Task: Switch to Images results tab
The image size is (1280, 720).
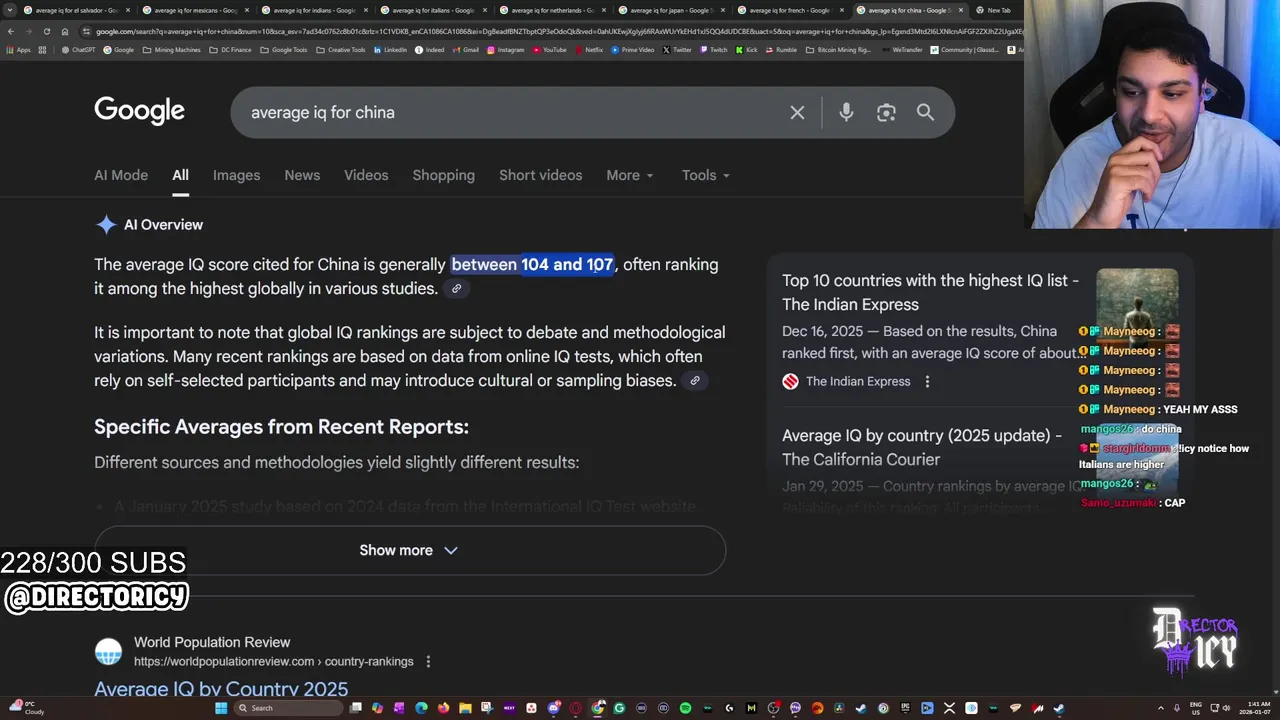Action: point(236,175)
